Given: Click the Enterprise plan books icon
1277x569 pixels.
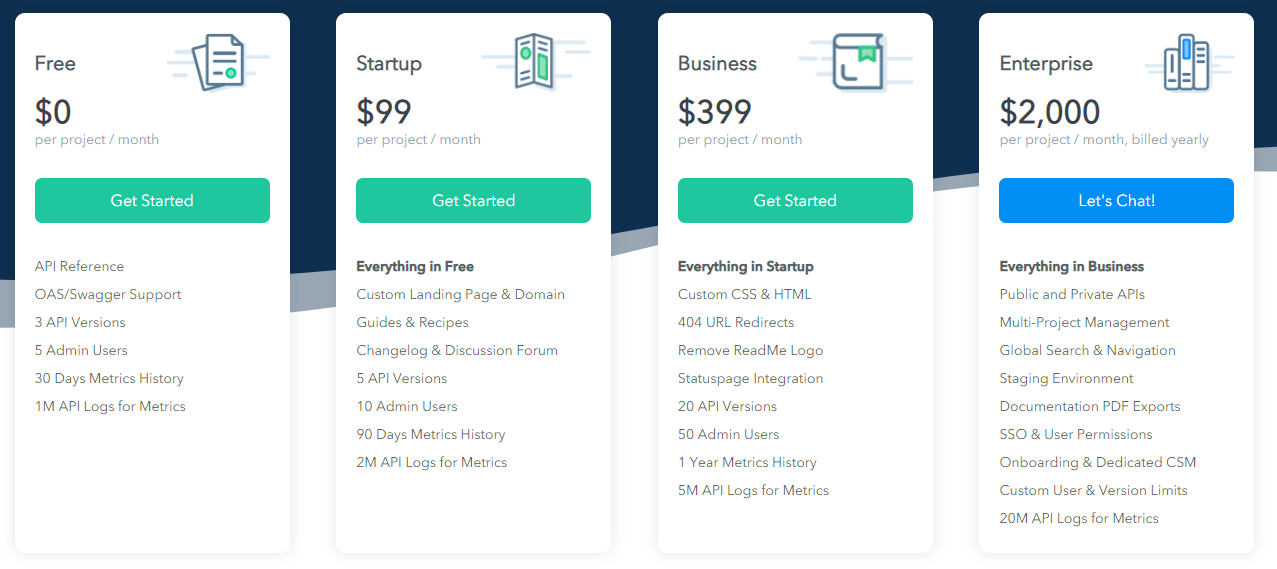Looking at the screenshot, I should tap(1188, 62).
